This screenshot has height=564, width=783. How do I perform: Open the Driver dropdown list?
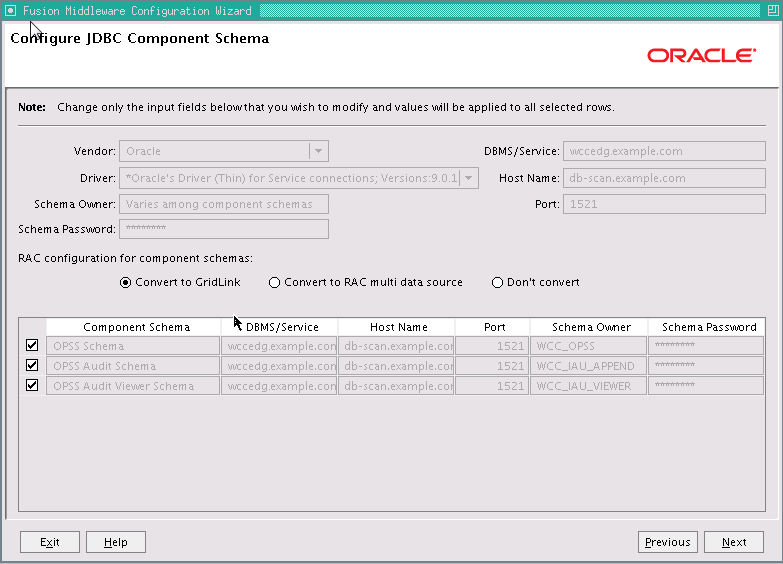468,178
